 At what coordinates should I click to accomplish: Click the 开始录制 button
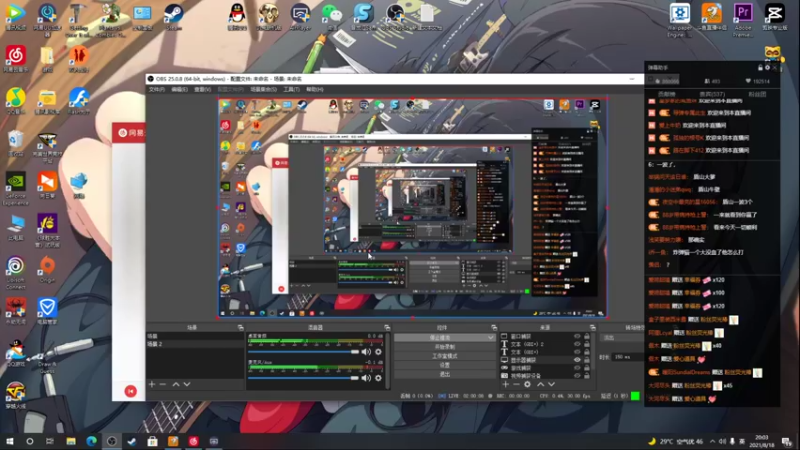(445, 347)
